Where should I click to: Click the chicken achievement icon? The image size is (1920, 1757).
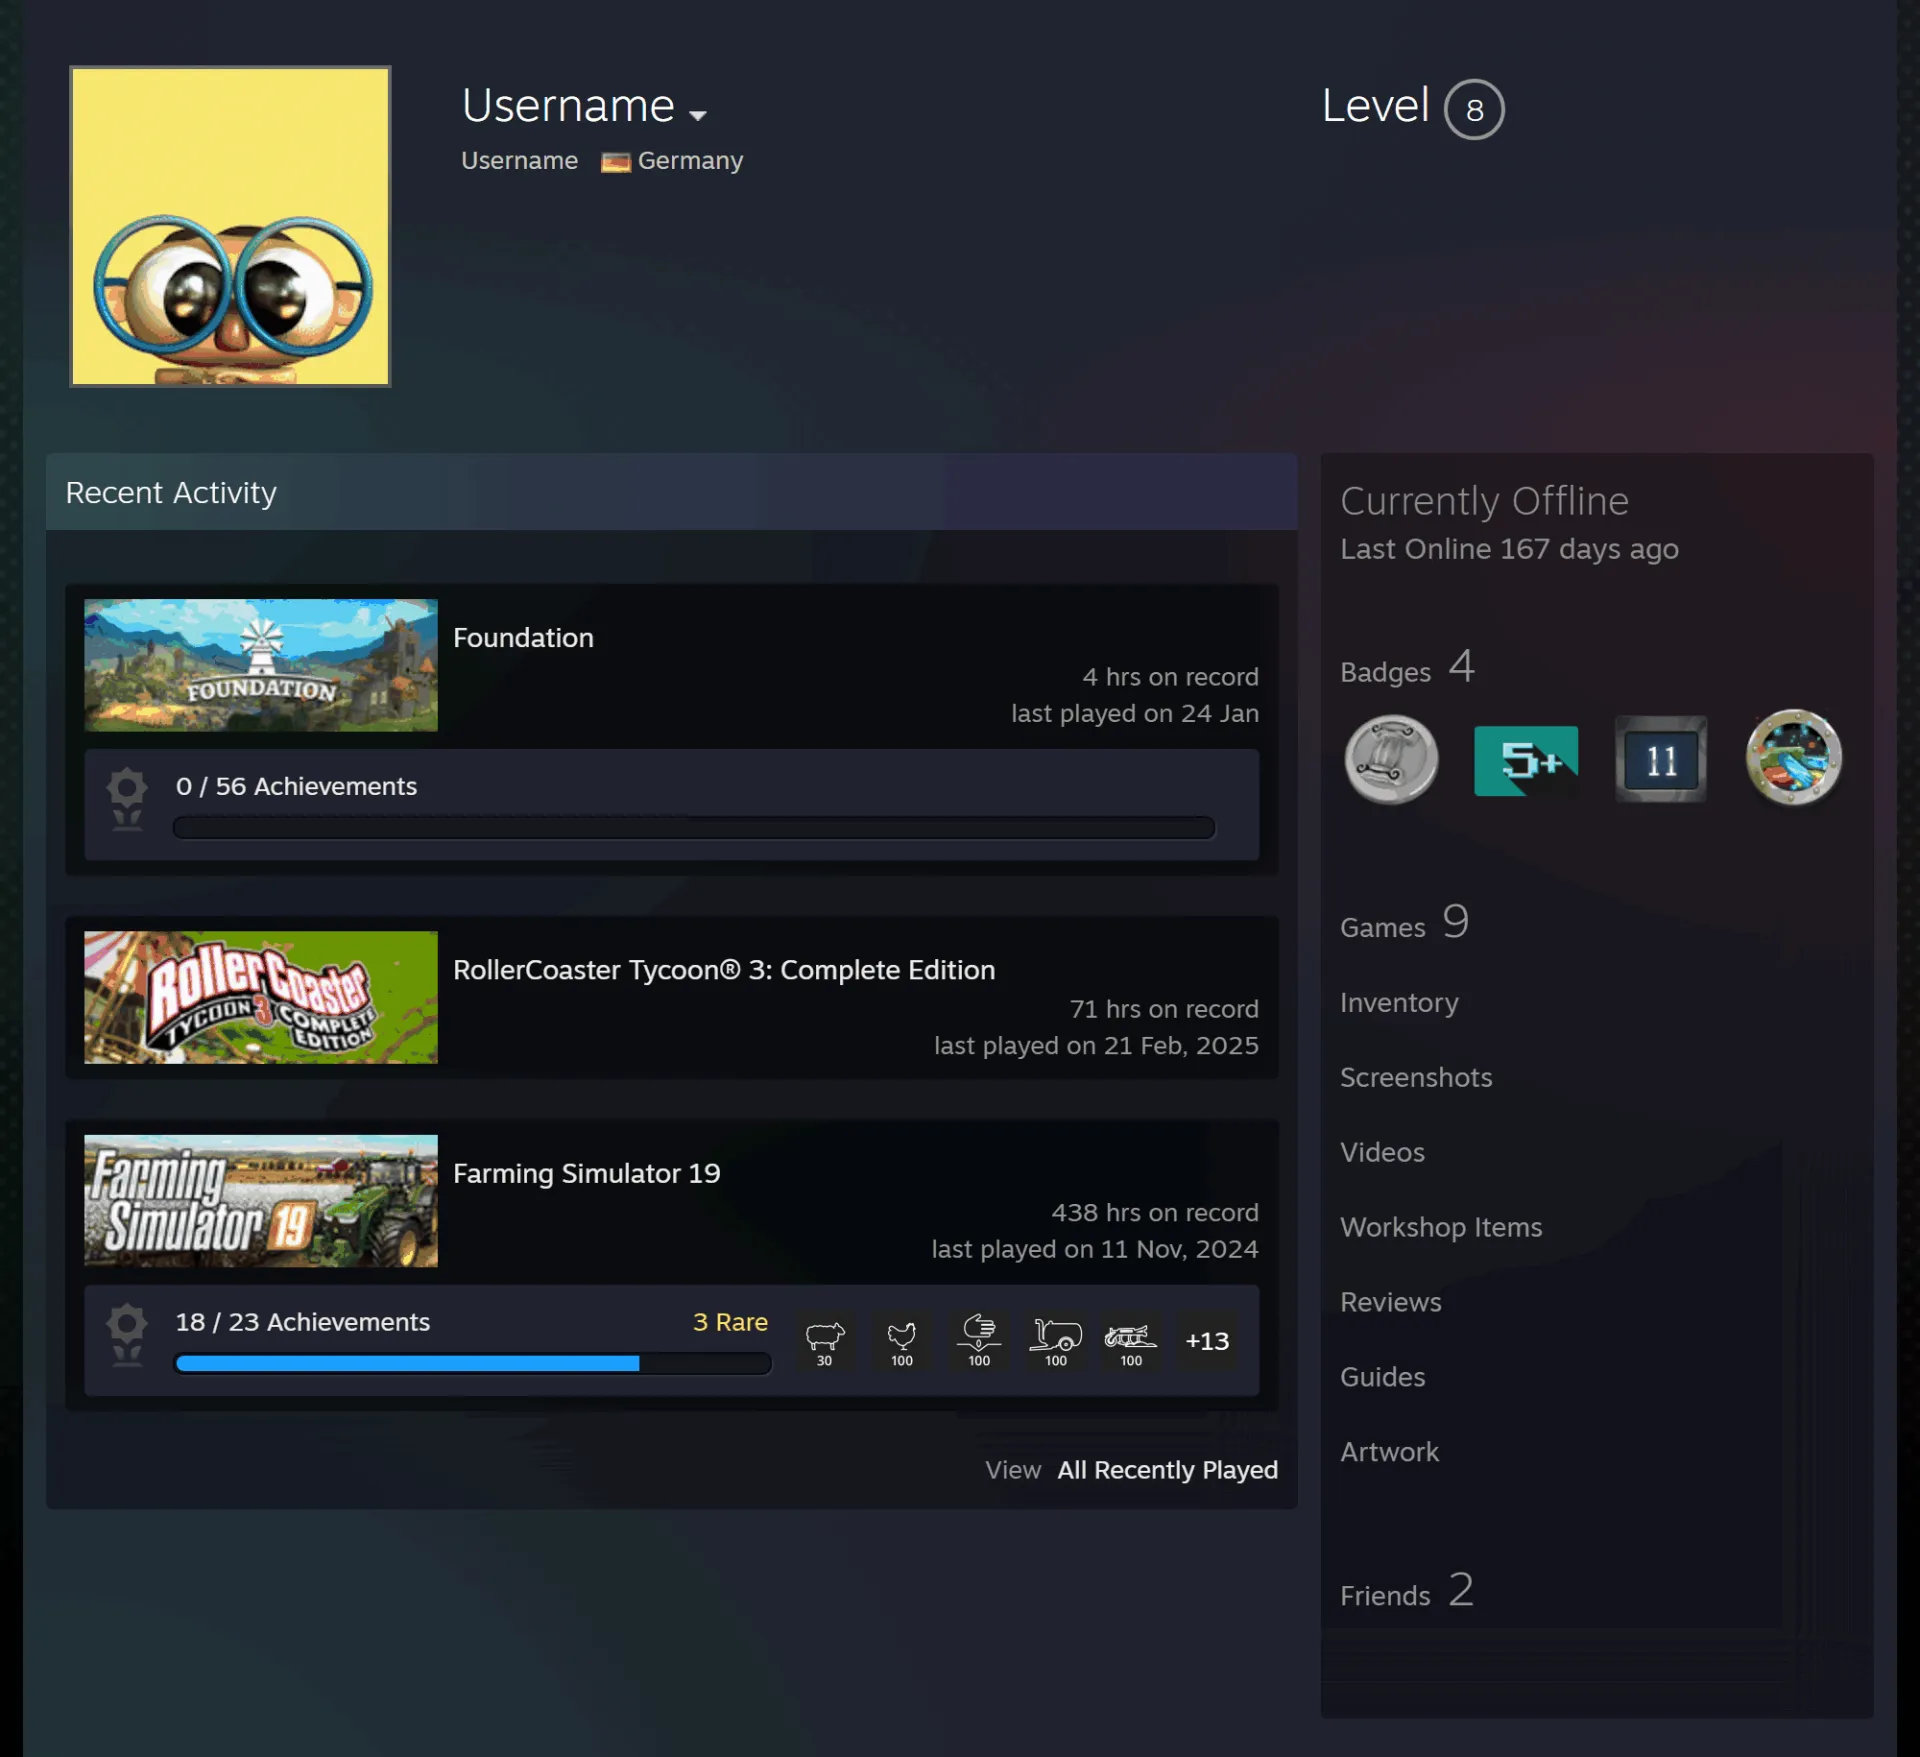click(x=902, y=1342)
